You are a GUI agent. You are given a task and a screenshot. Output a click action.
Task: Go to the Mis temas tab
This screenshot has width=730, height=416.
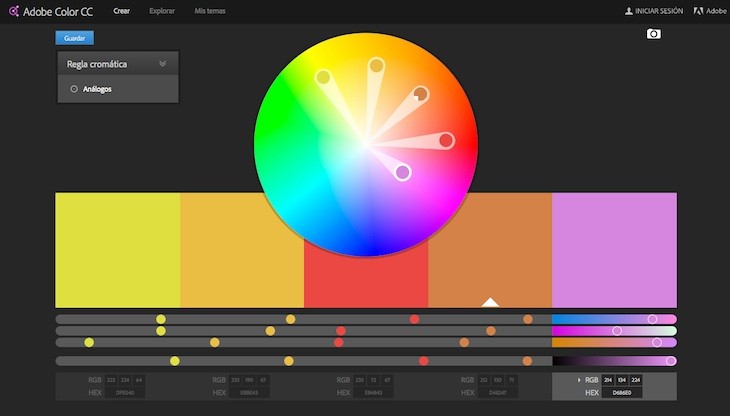tap(210, 11)
